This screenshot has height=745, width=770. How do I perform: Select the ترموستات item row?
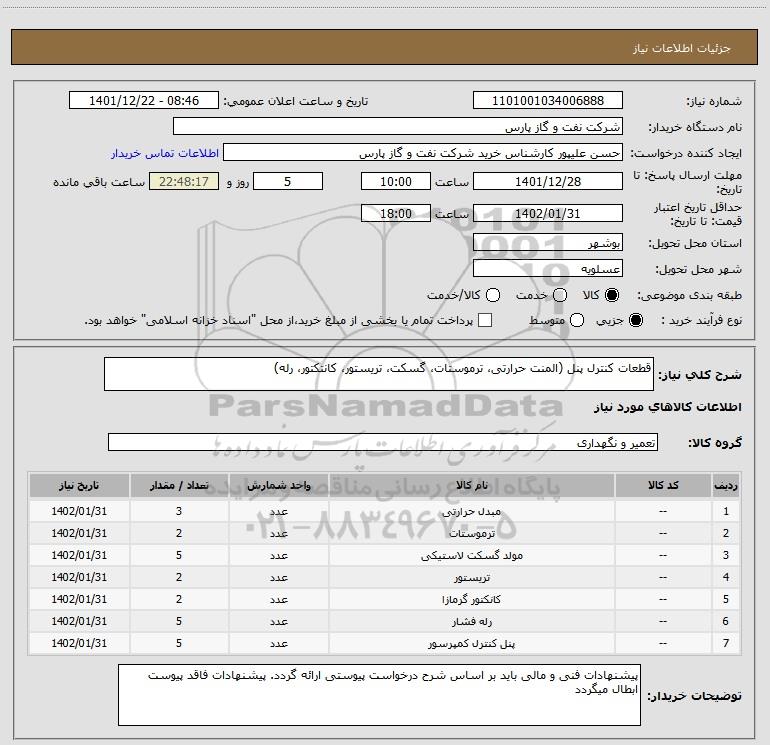point(385,533)
